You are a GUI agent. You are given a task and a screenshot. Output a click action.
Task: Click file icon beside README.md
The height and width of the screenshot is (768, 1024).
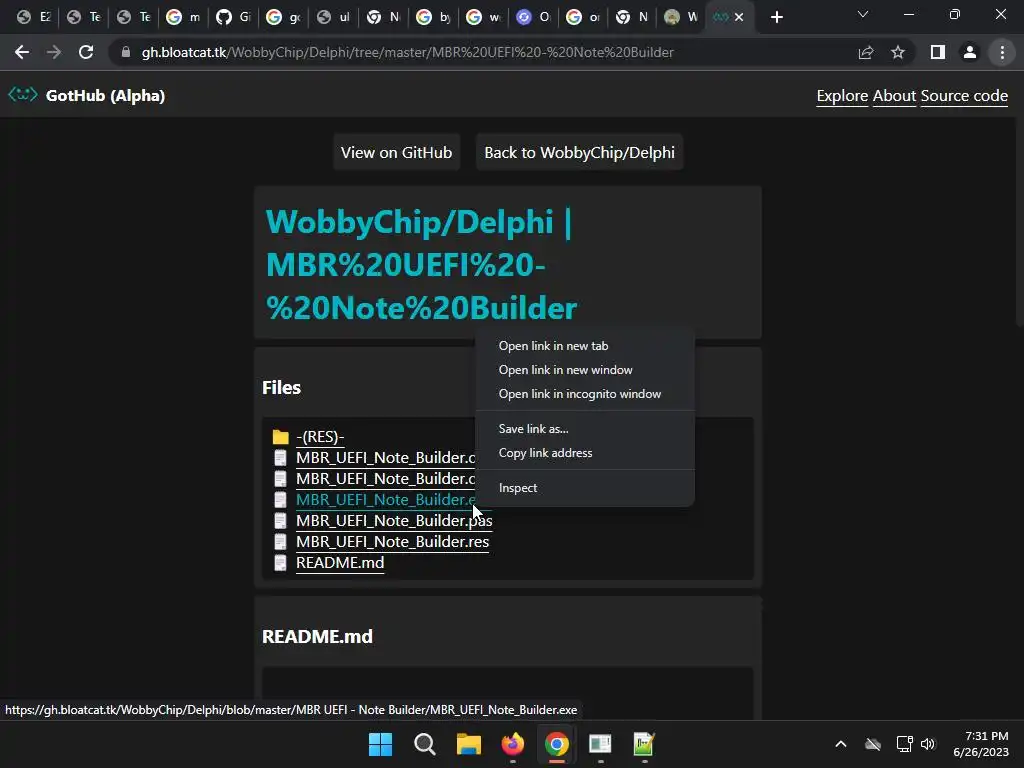point(280,563)
